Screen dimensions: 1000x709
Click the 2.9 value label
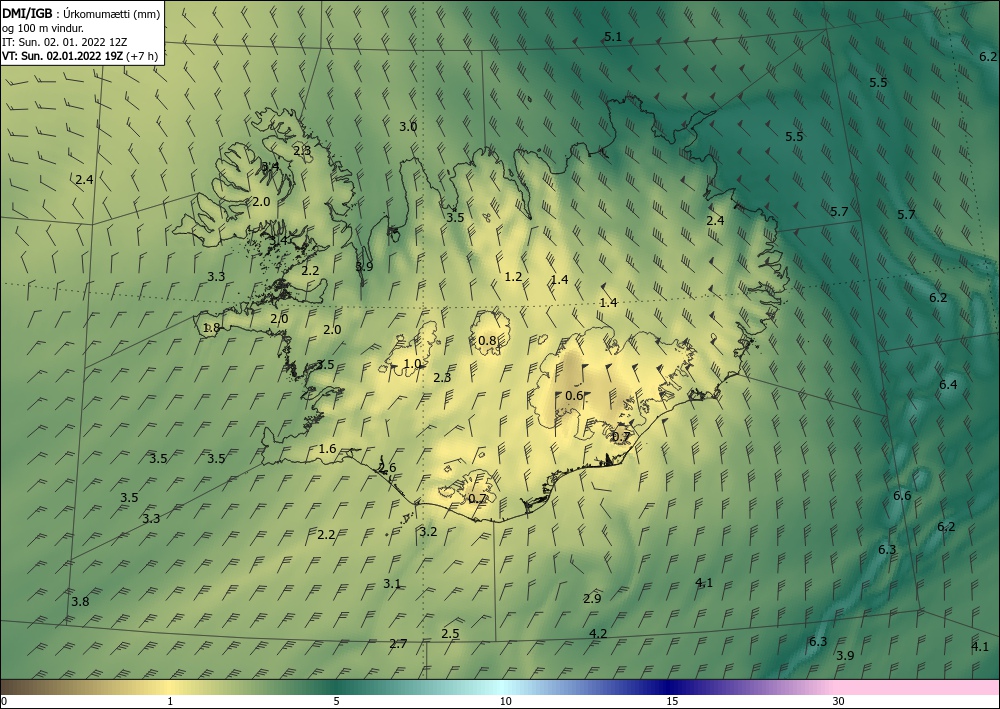pyautogui.click(x=592, y=599)
